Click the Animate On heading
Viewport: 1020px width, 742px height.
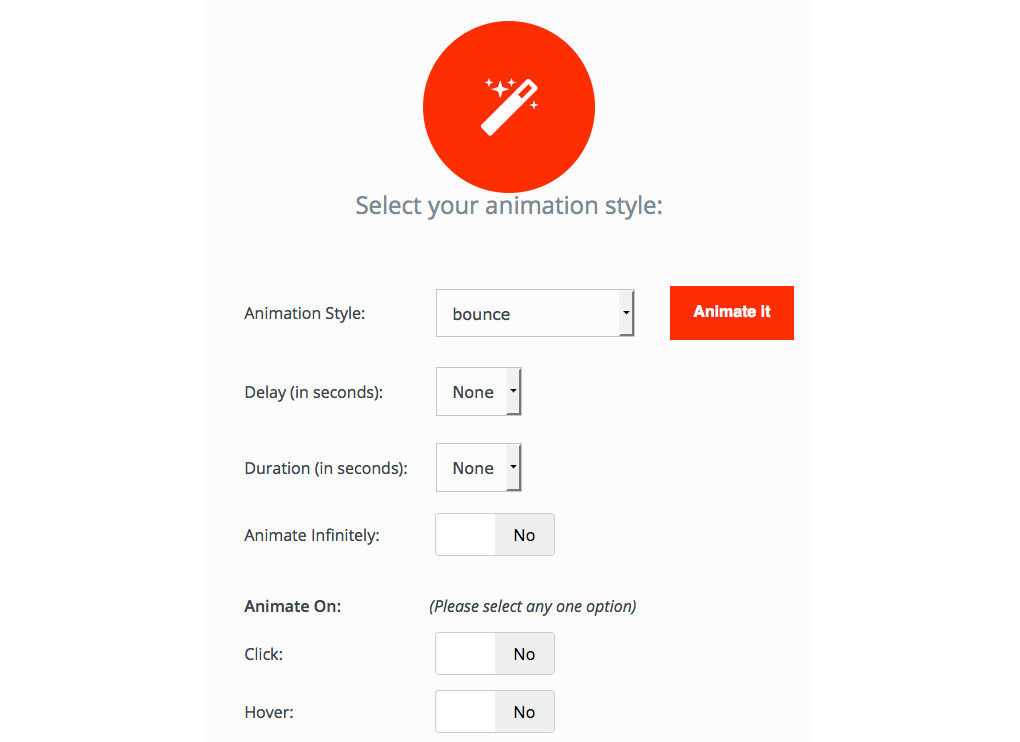coord(292,606)
